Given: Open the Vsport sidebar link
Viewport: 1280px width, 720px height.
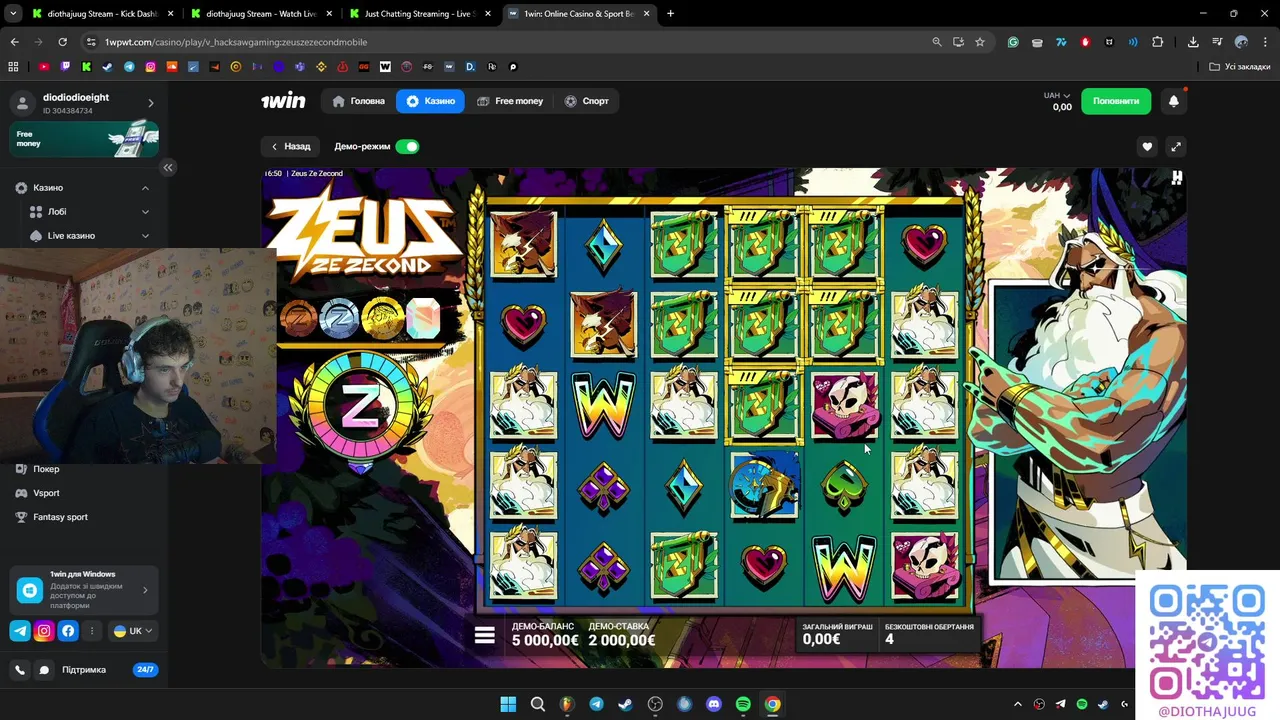Looking at the screenshot, I should (46, 493).
